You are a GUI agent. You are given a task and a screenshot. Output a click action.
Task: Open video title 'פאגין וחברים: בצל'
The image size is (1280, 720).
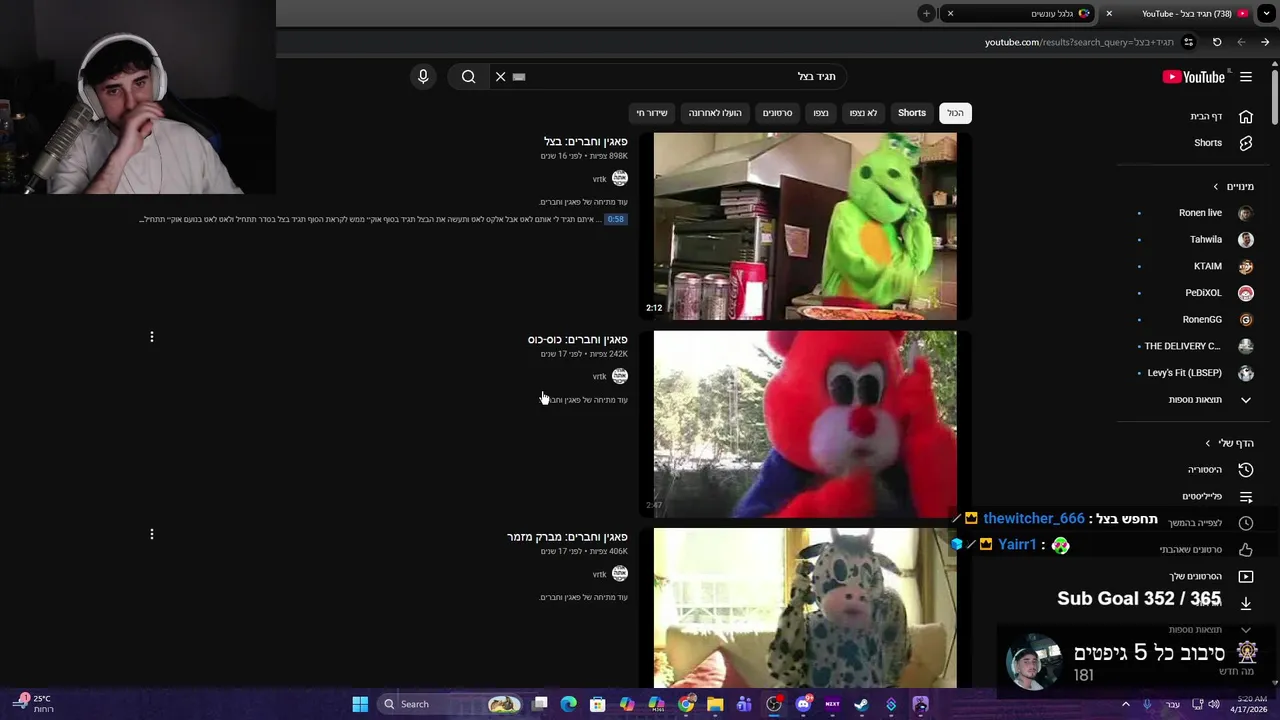(x=586, y=142)
